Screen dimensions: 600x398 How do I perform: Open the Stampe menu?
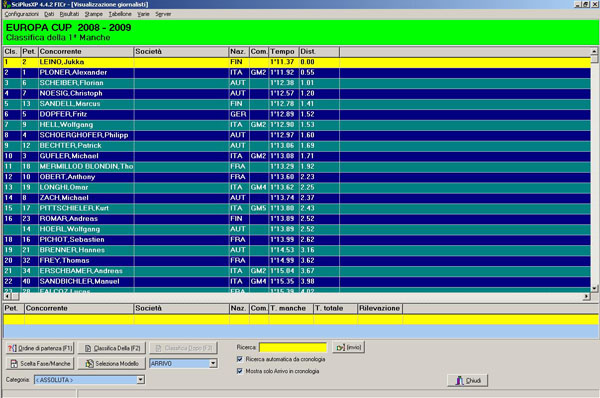point(94,14)
